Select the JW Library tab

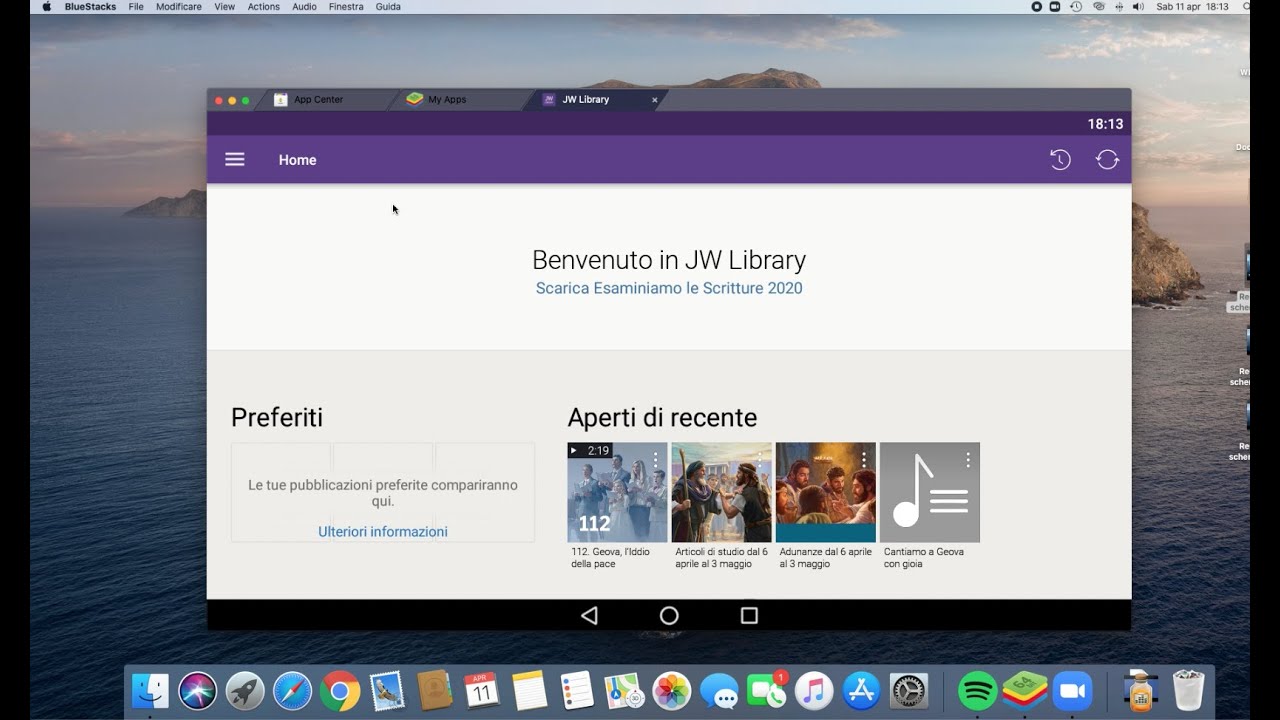pos(585,100)
